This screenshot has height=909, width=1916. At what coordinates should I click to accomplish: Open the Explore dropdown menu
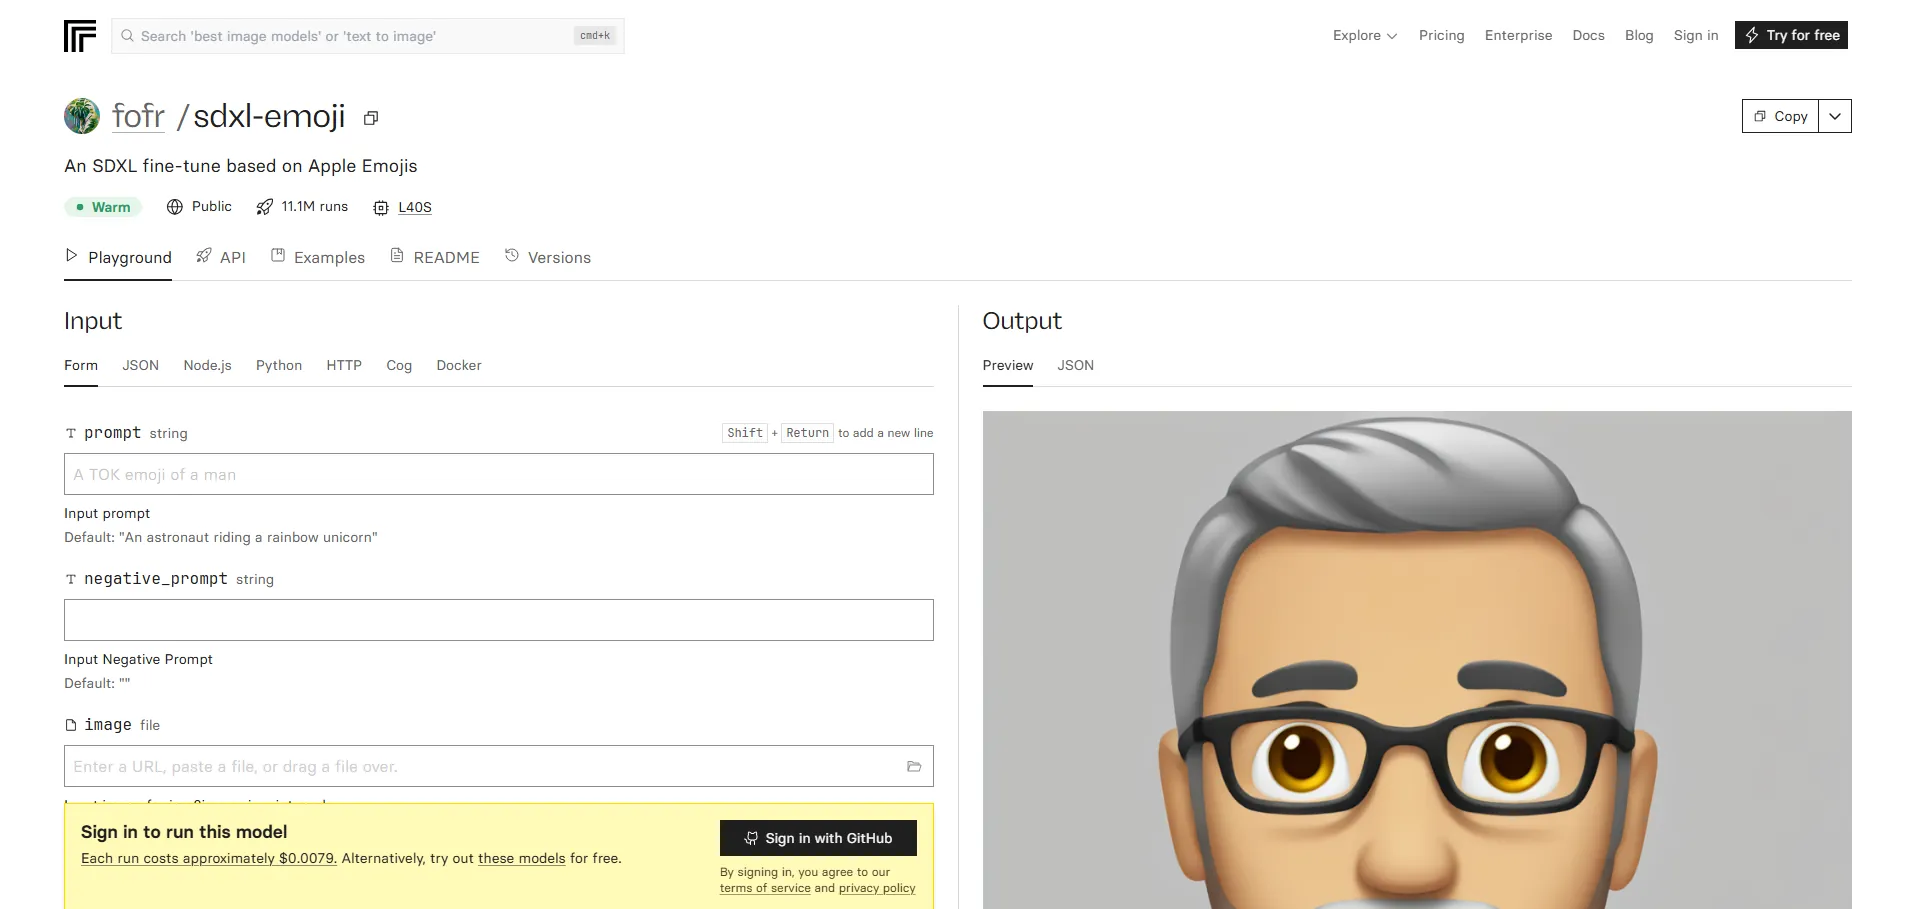click(x=1364, y=35)
